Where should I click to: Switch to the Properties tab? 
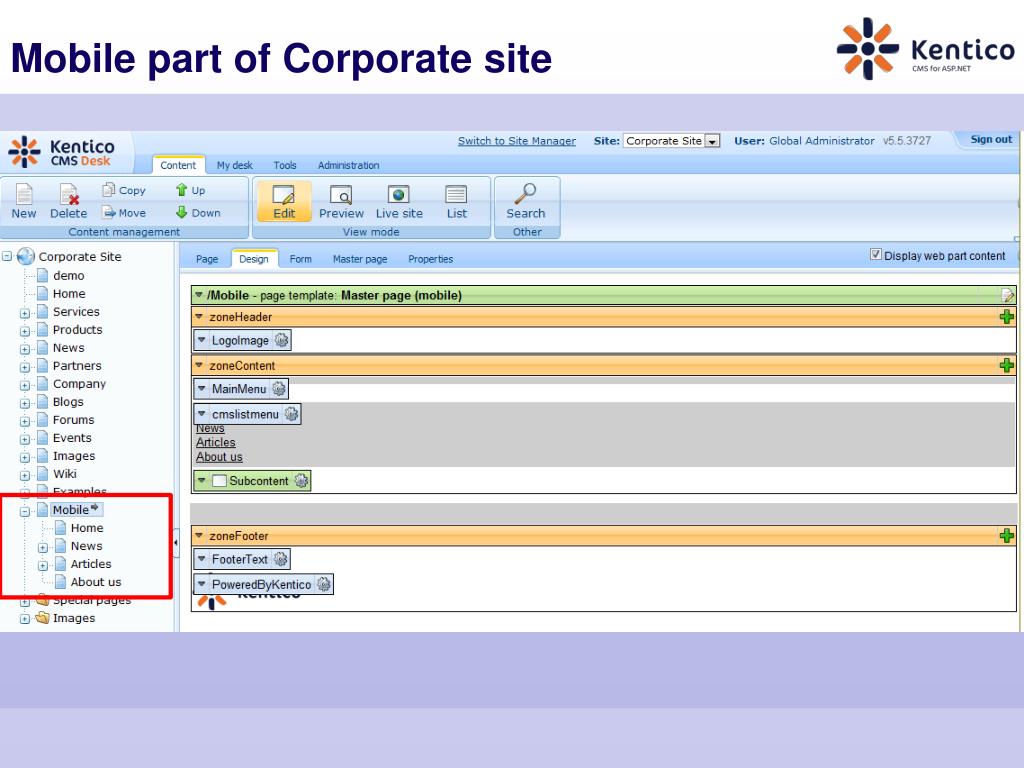coord(430,259)
